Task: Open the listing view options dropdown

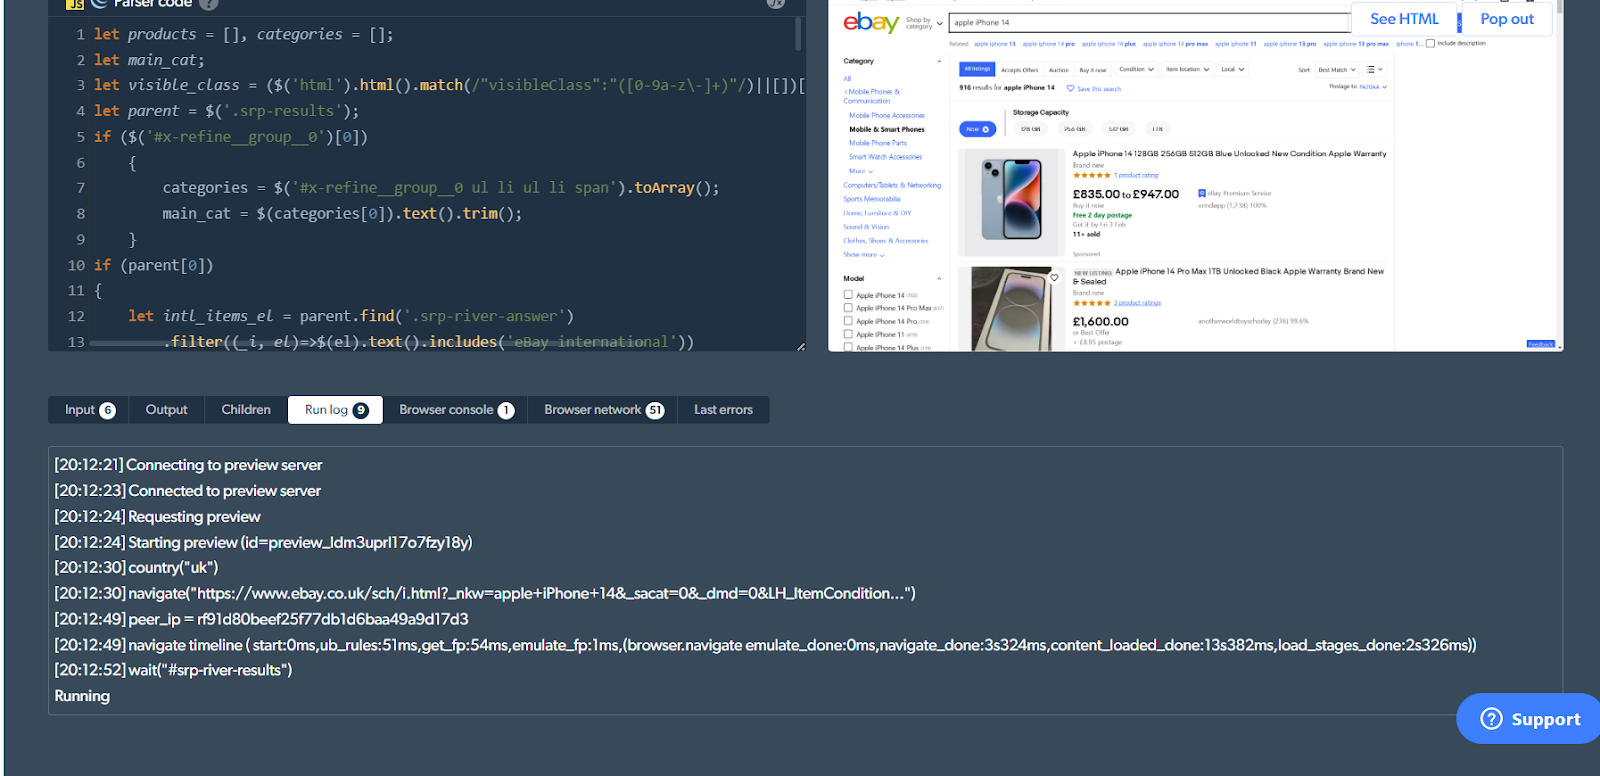Action: [1375, 70]
